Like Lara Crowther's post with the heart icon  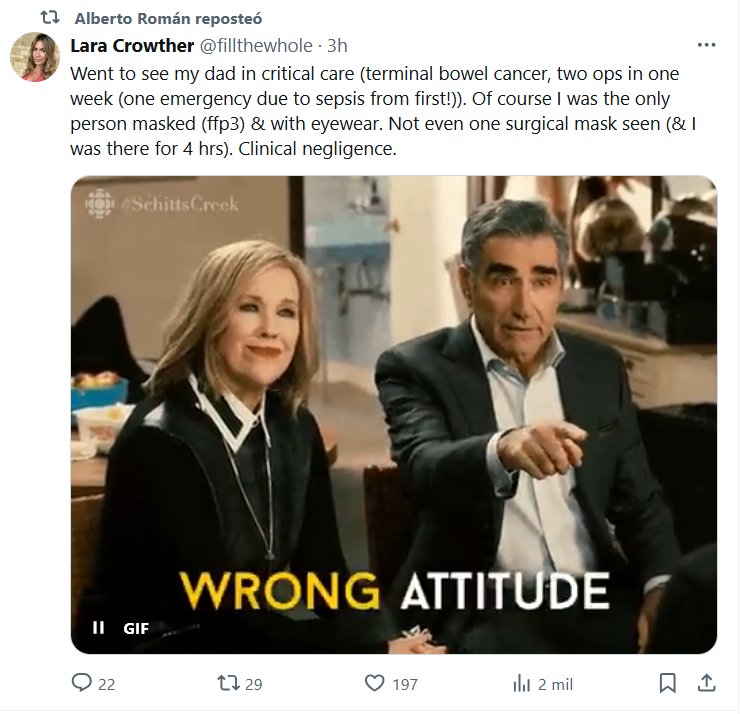click(375, 684)
